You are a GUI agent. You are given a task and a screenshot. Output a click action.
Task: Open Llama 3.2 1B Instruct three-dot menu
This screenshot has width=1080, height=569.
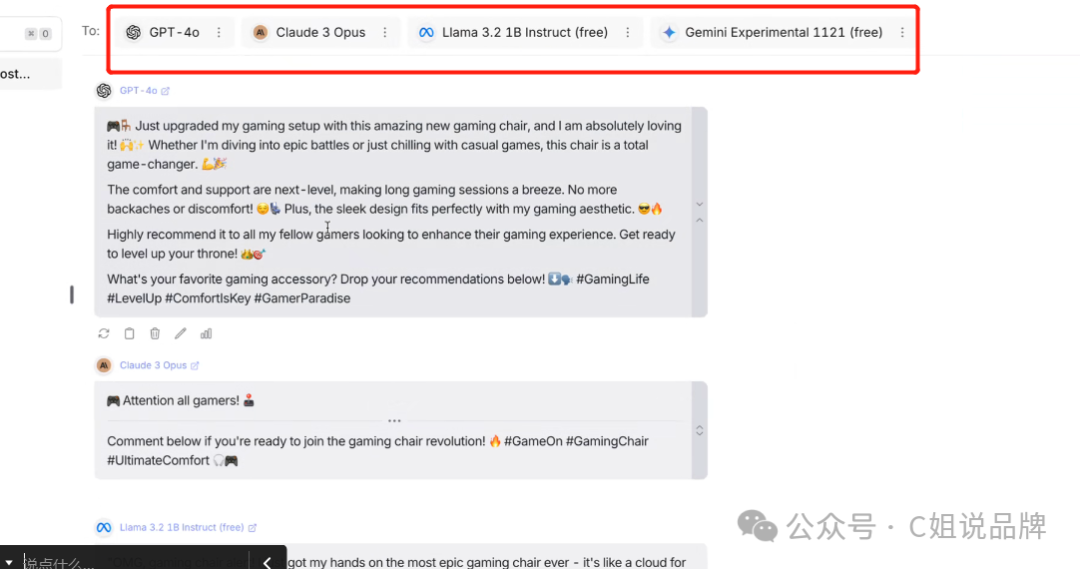[627, 32]
